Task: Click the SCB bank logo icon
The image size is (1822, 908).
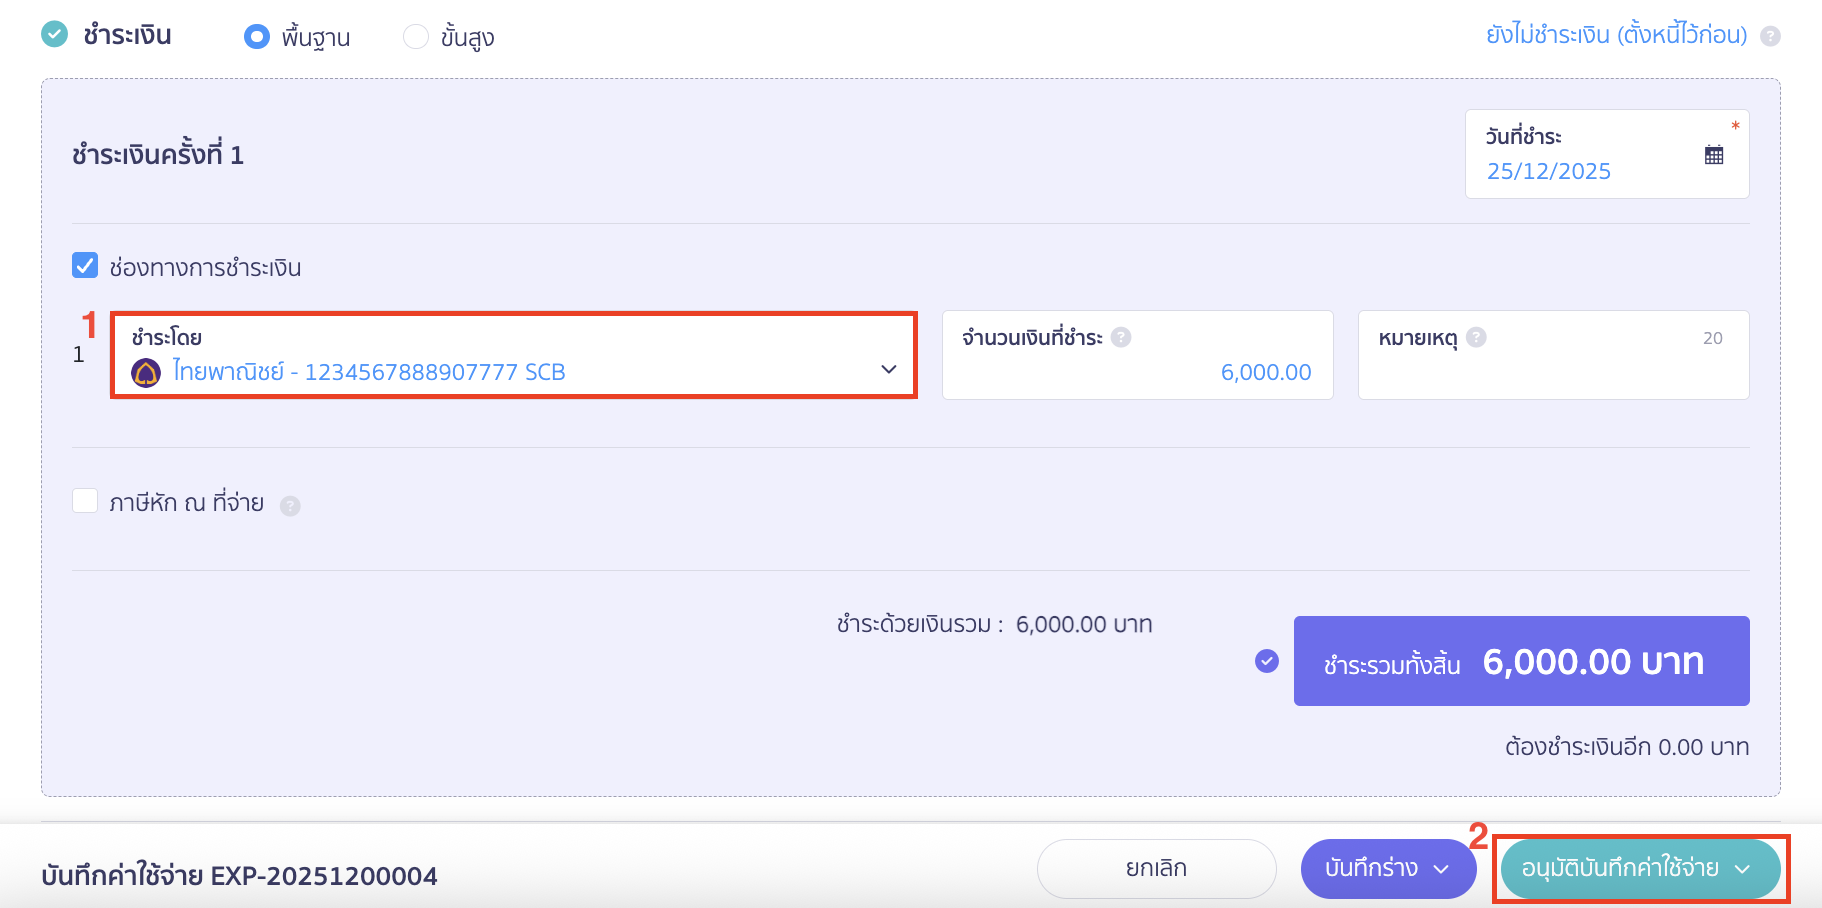Action: tap(146, 373)
